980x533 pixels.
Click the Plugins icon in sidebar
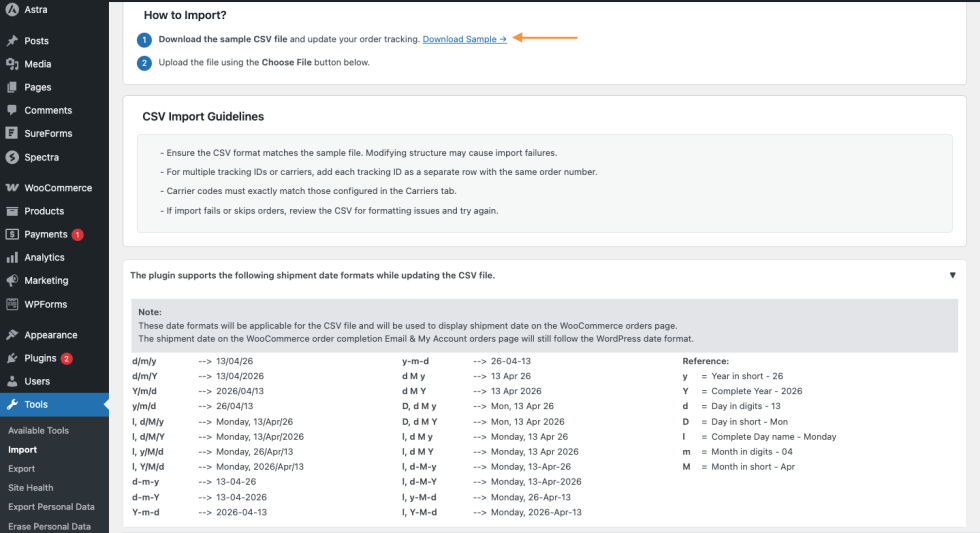coord(12,358)
